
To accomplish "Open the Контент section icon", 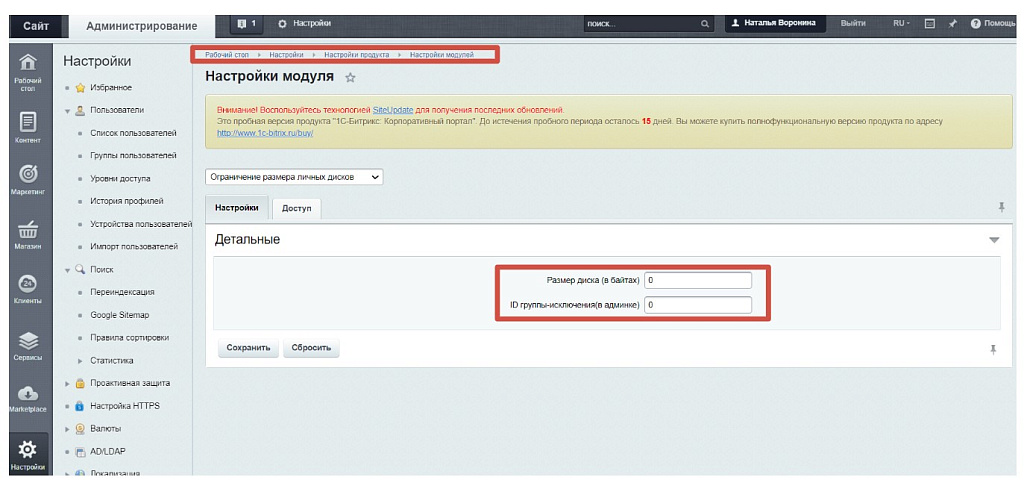I will pyautogui.click(x=28, y=127).
